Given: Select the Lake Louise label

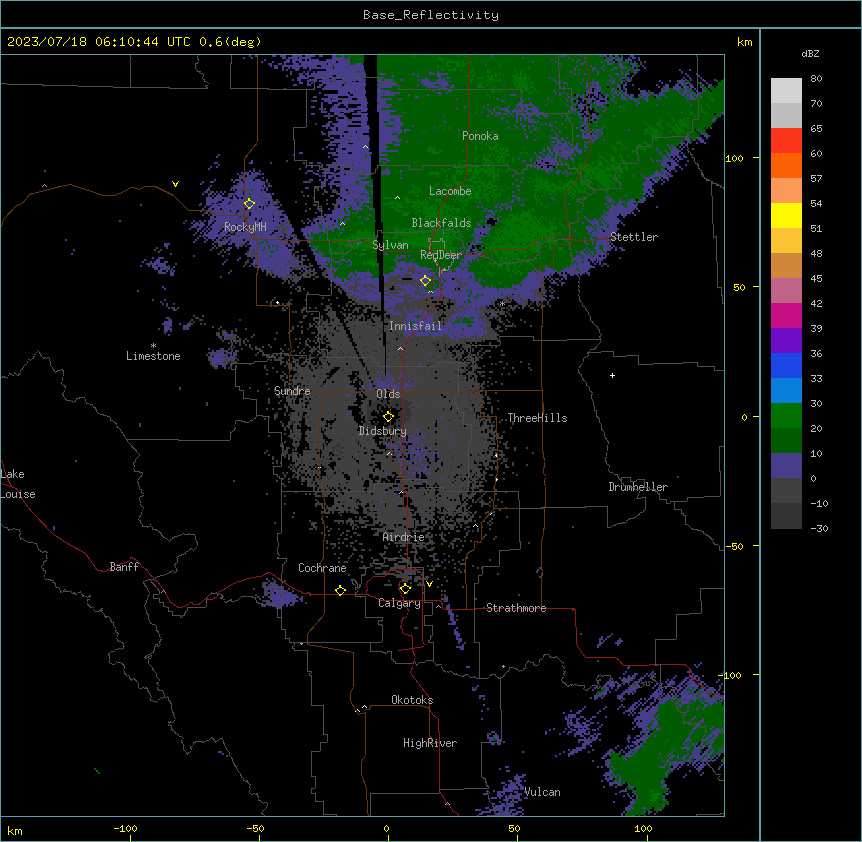Looking at the screenshot, I should point(18,484).
